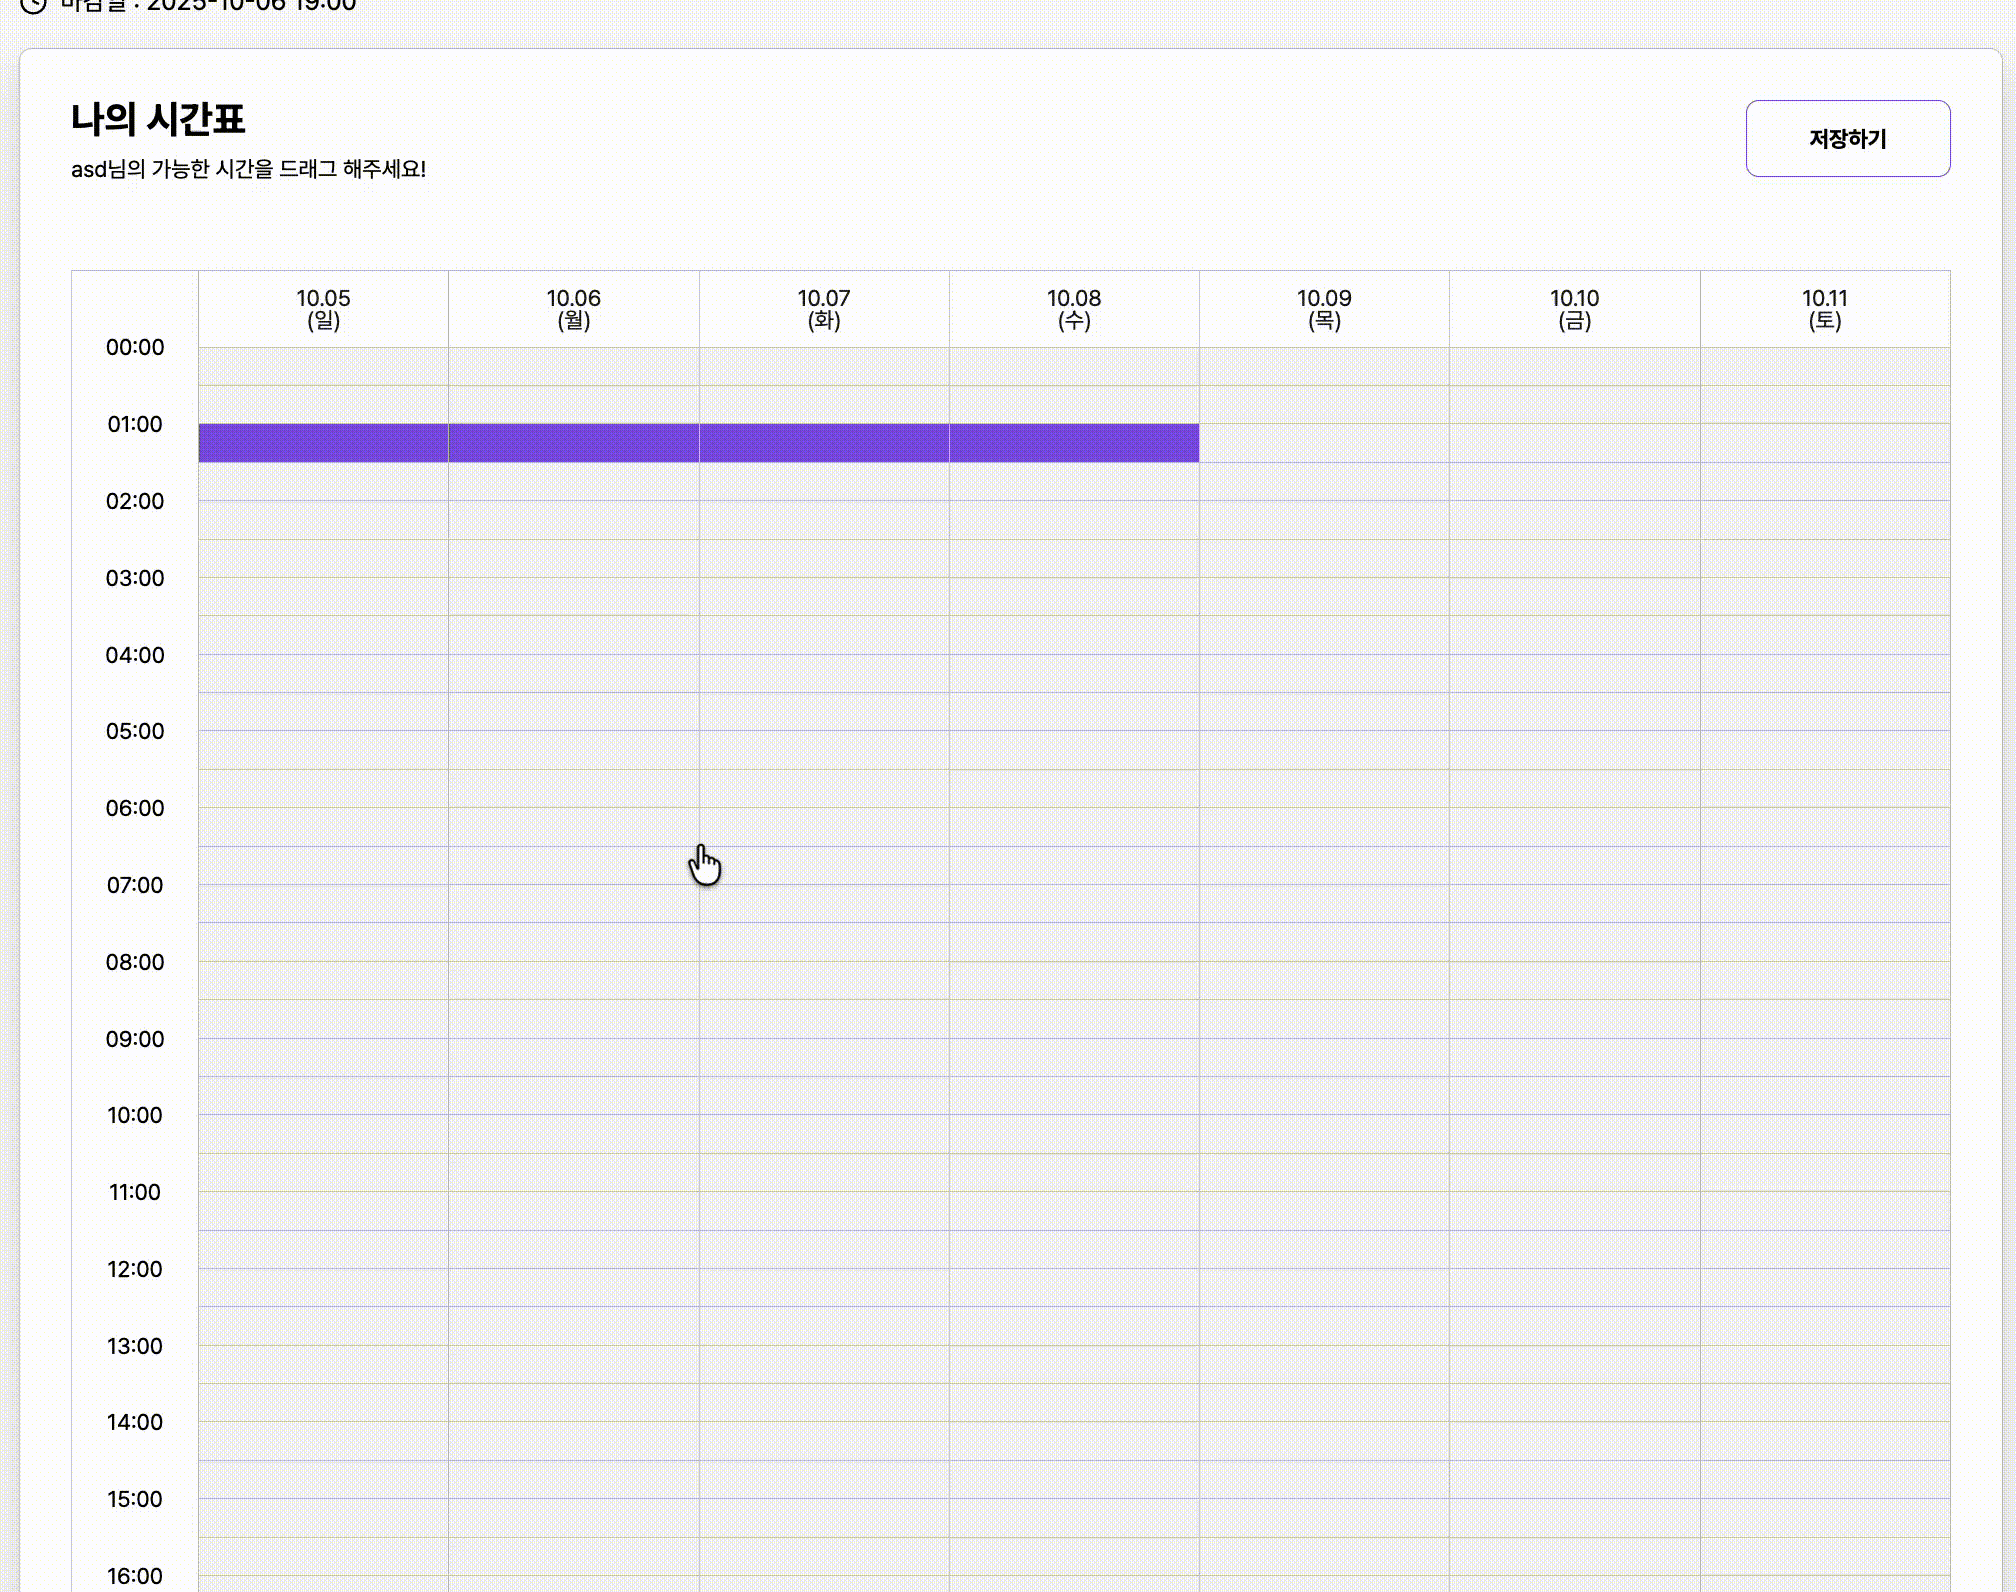Deselect the purple 01:00 slot on 10.08

click(1074, 443)
